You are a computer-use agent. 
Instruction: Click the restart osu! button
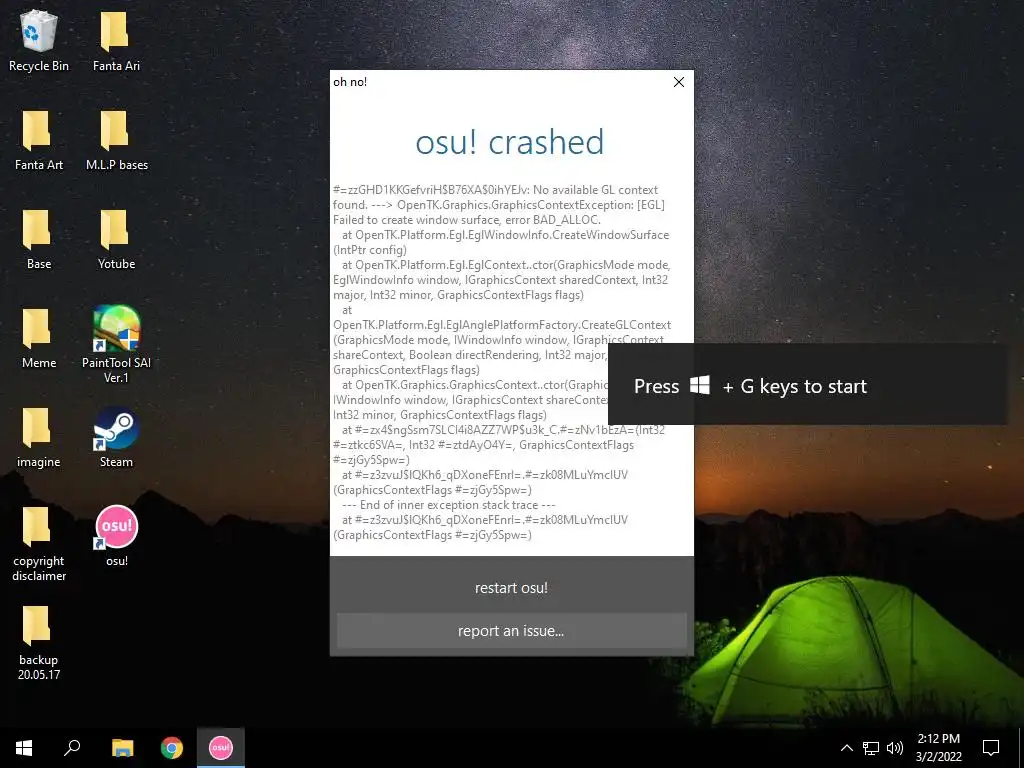(x=511, y=588)
